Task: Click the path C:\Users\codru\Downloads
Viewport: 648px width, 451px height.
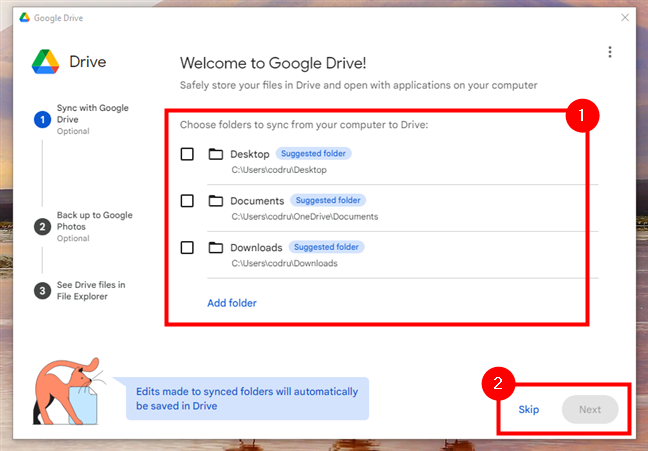Action: 284,263
